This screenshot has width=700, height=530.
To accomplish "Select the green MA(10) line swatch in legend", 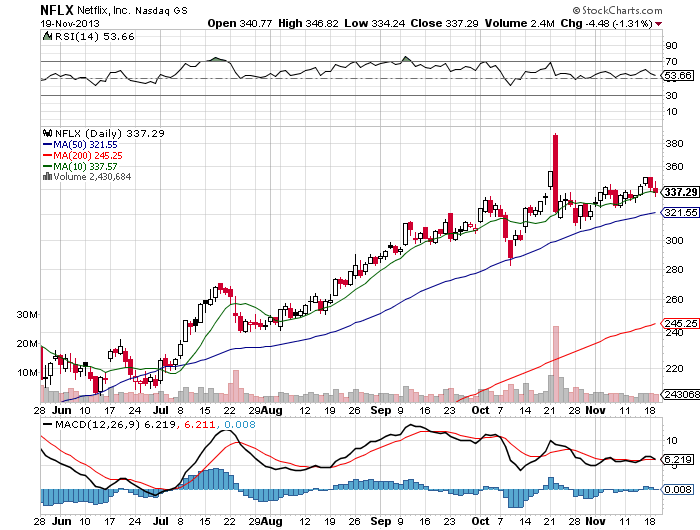I will pyautogui.click(x=47, y=166).
